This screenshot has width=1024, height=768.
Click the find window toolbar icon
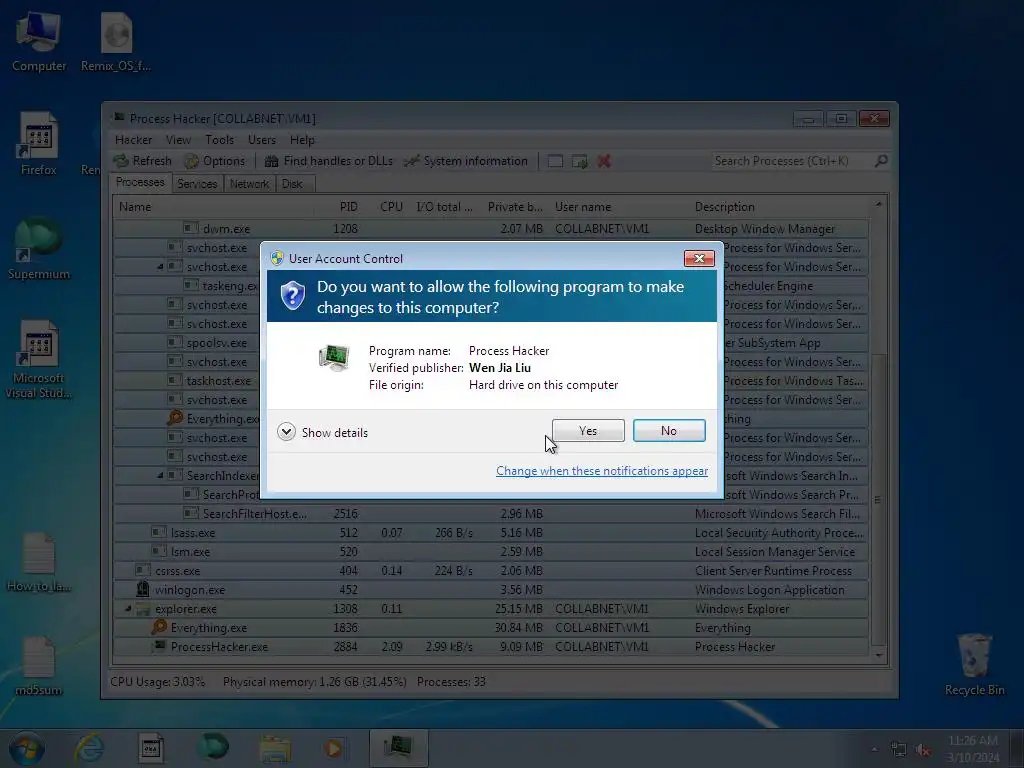(555, 161)
